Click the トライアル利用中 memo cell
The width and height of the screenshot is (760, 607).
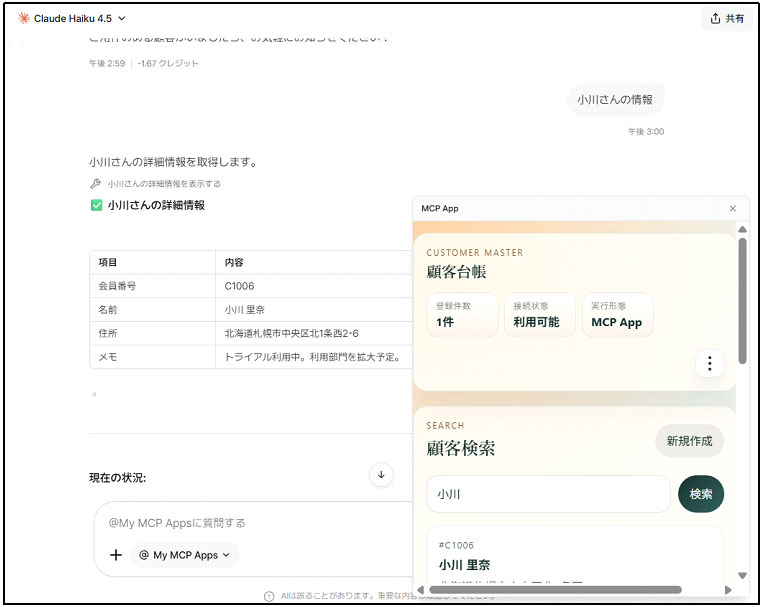pos(314,357)
